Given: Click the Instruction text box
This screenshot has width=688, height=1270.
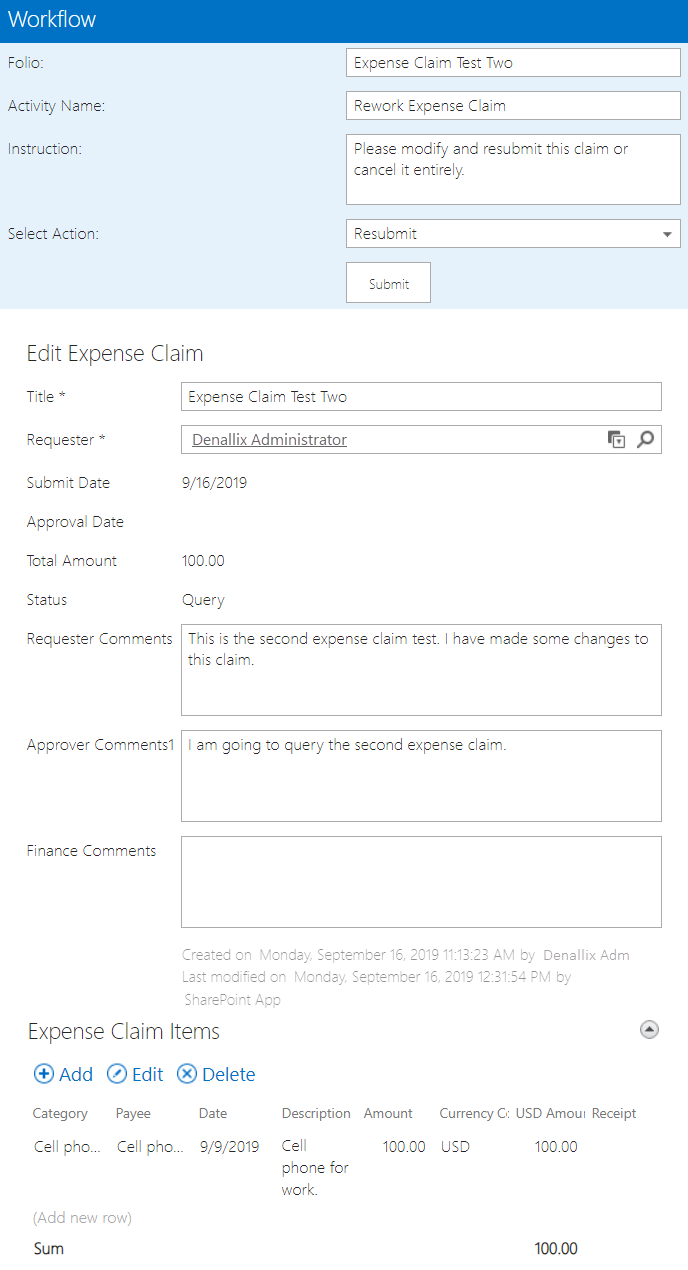Looking at the screenshot, I should 513,169.
